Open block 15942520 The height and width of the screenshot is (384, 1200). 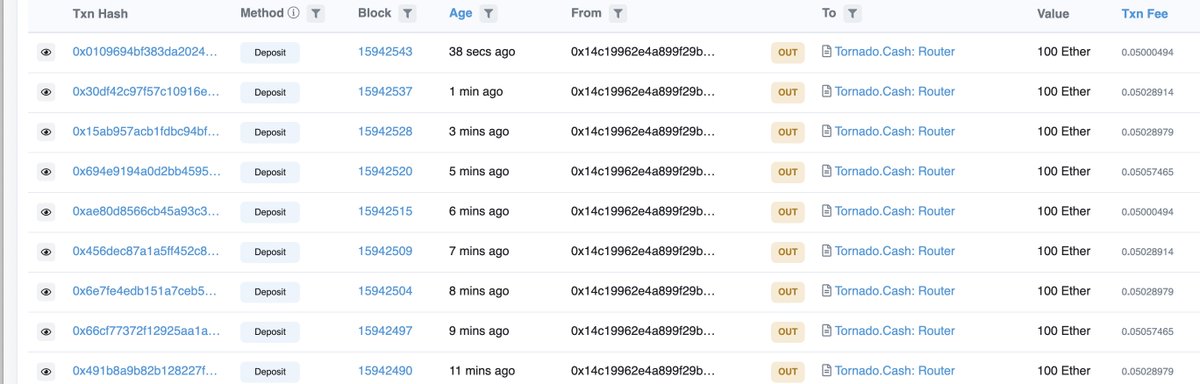pyautogui.click(x=385, y=172)
